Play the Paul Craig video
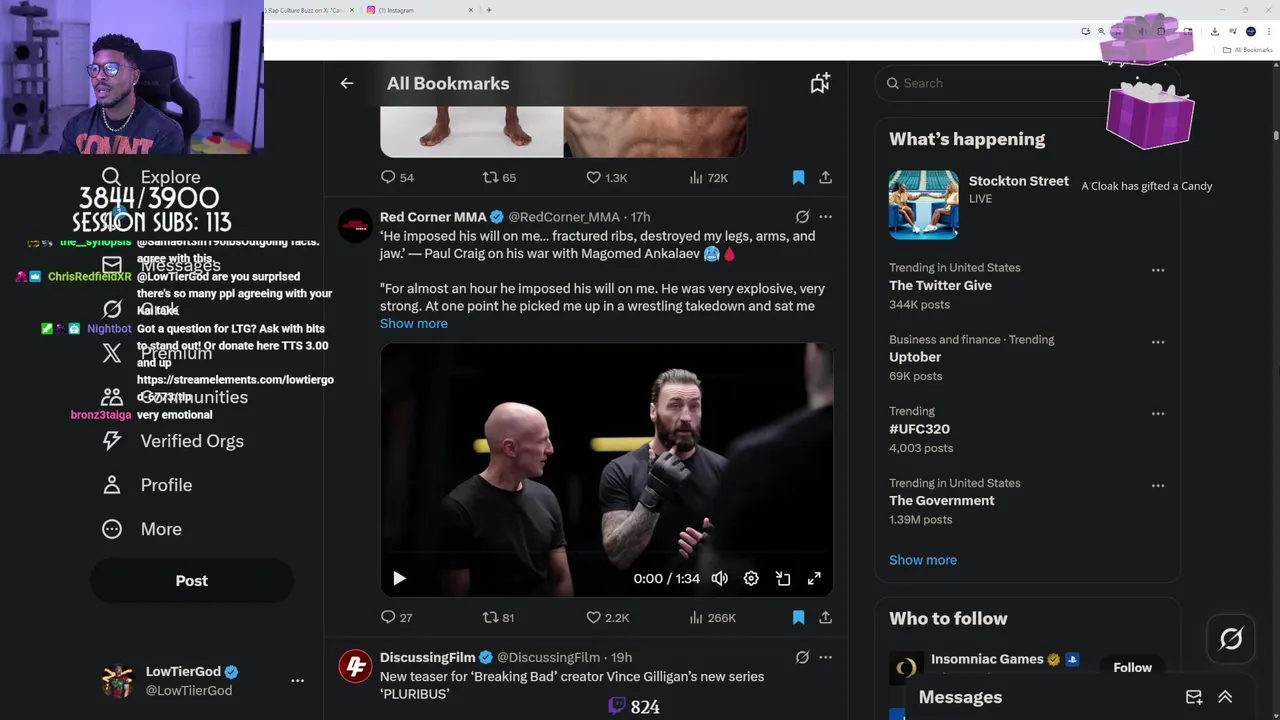The height and width of the screenshot is (720, 1280). [x=399, y=578]
